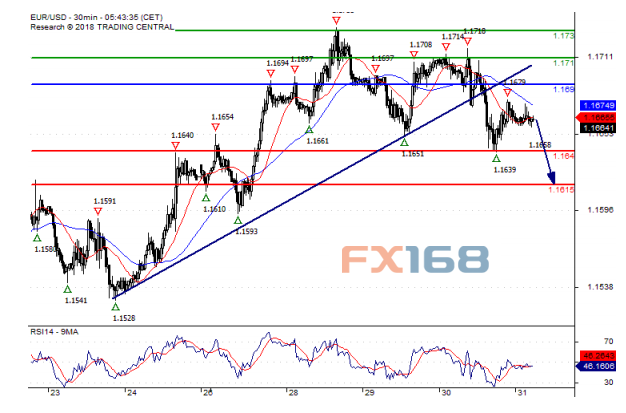Select the green swing-low marker above 1.1541
Image resolution: width=626 pixels, height=413 pixels.
[67, 289]
